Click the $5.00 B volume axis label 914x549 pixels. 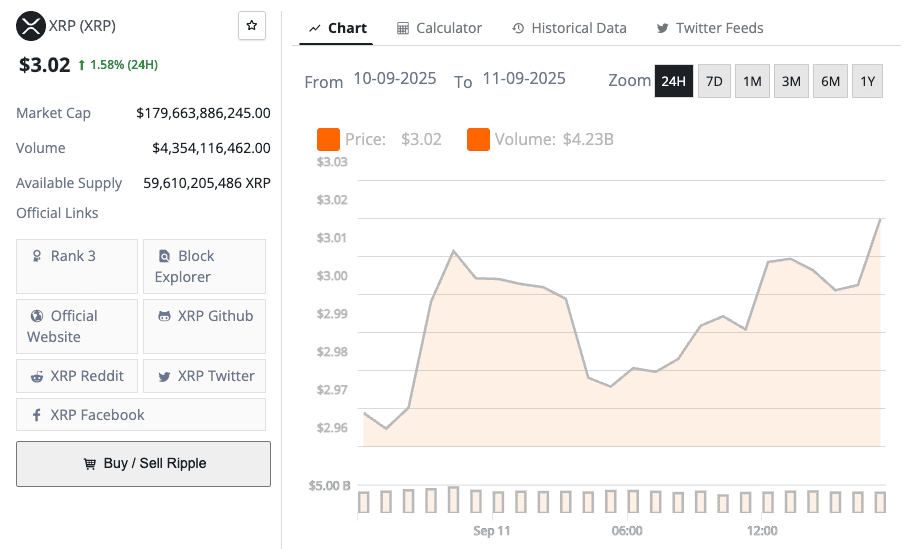coord(329,485)
